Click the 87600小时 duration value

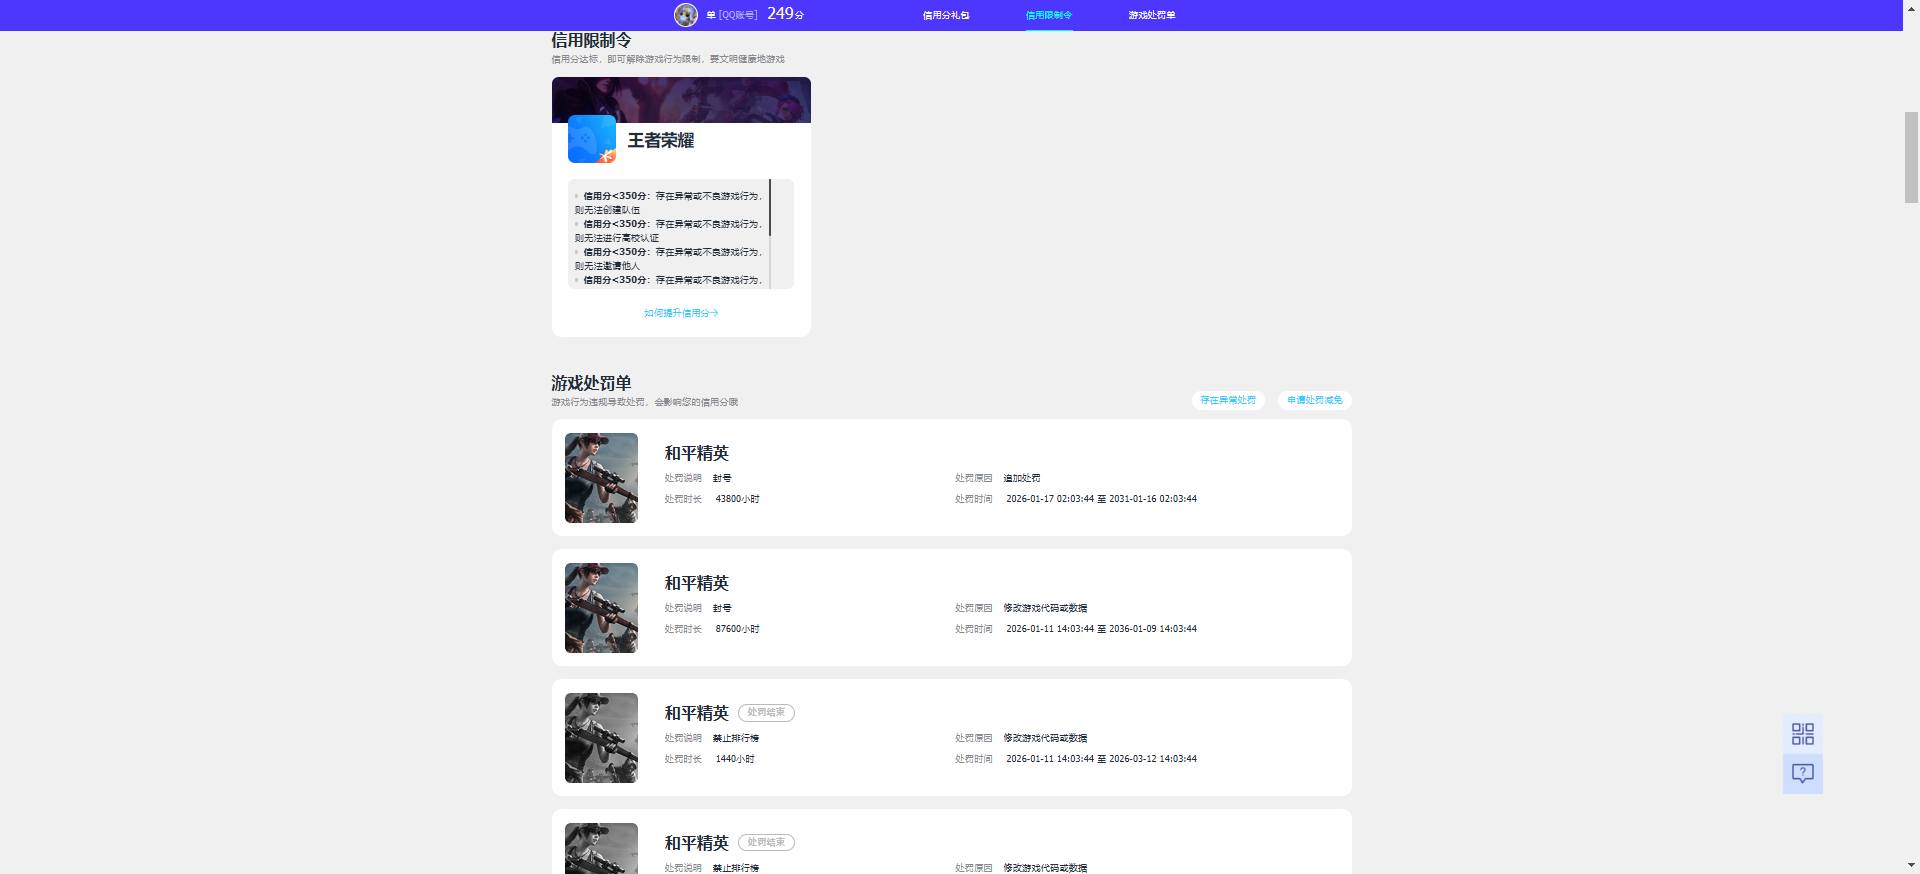pyautogui.click(x=737, y=629)
